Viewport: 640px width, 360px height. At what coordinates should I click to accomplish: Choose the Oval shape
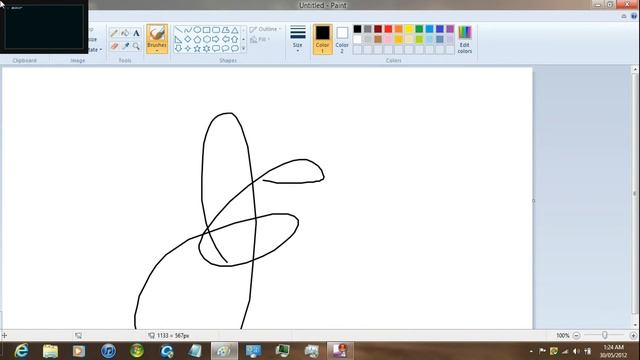(x=197, y=30)
